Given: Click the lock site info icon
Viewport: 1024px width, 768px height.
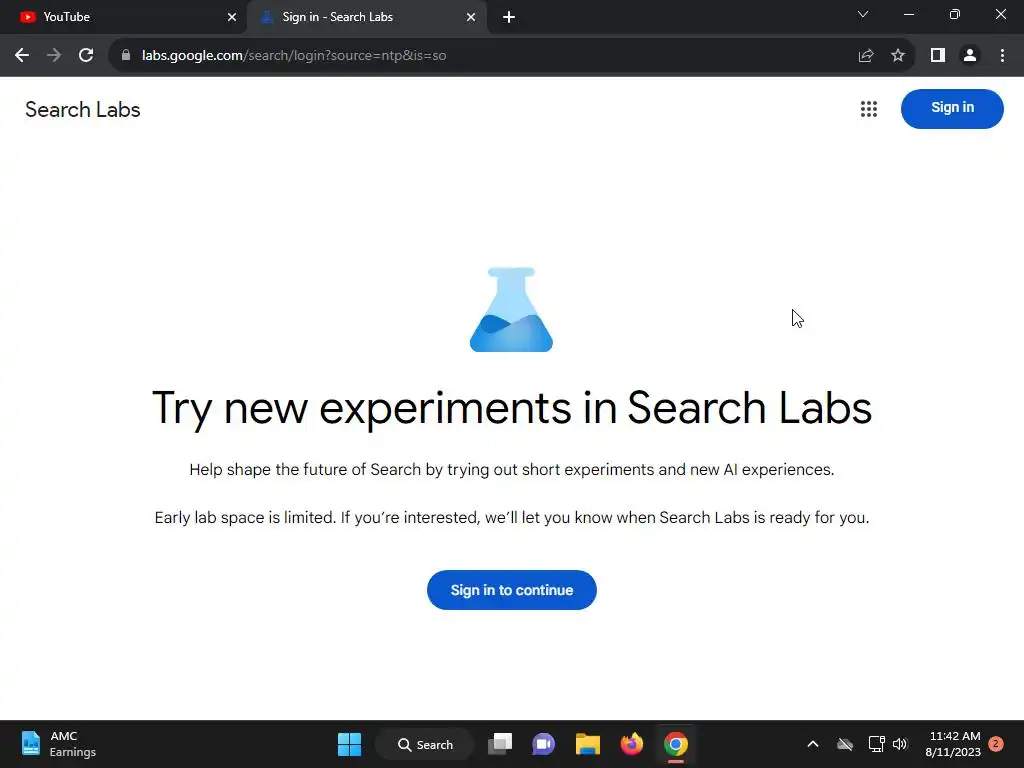Looking at the screenshot, I should click(125, 56).
